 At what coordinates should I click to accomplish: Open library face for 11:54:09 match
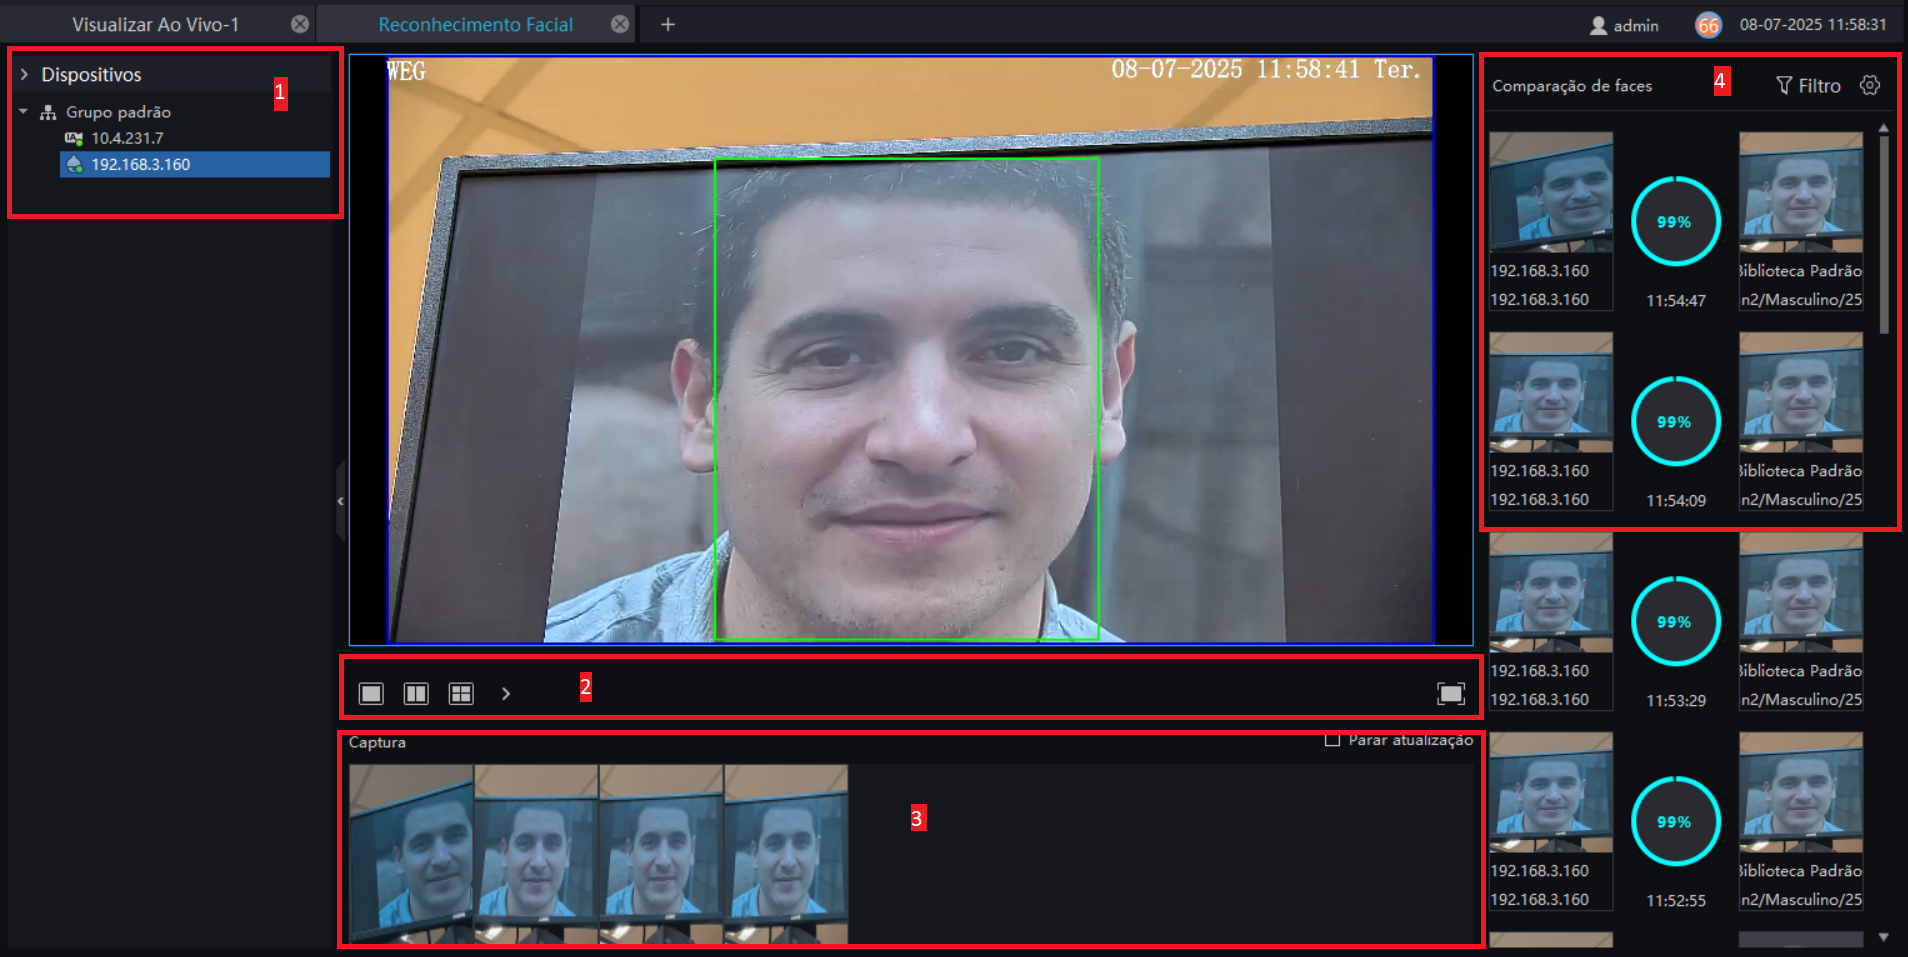coord(1801,392)
